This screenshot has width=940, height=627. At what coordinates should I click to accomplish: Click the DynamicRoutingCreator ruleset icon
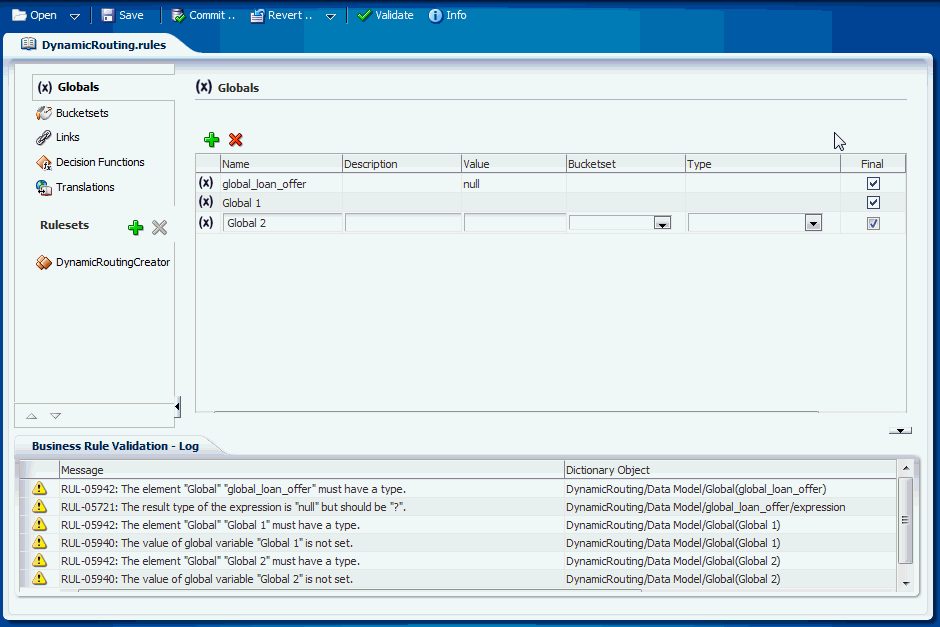[x=44, y=262]
